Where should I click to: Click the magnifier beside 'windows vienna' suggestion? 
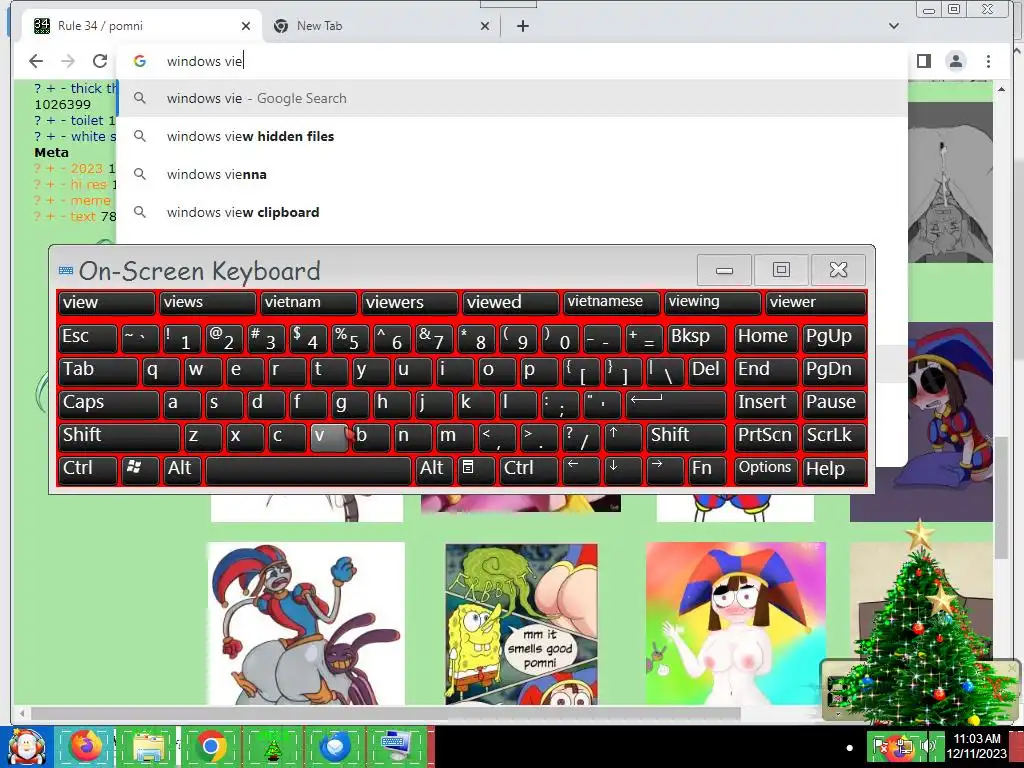(139, 174)
